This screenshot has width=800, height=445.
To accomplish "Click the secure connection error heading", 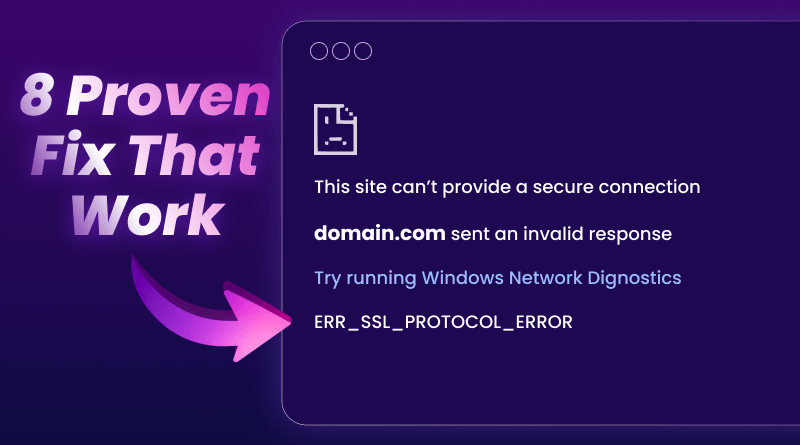I will coord(507,187).
